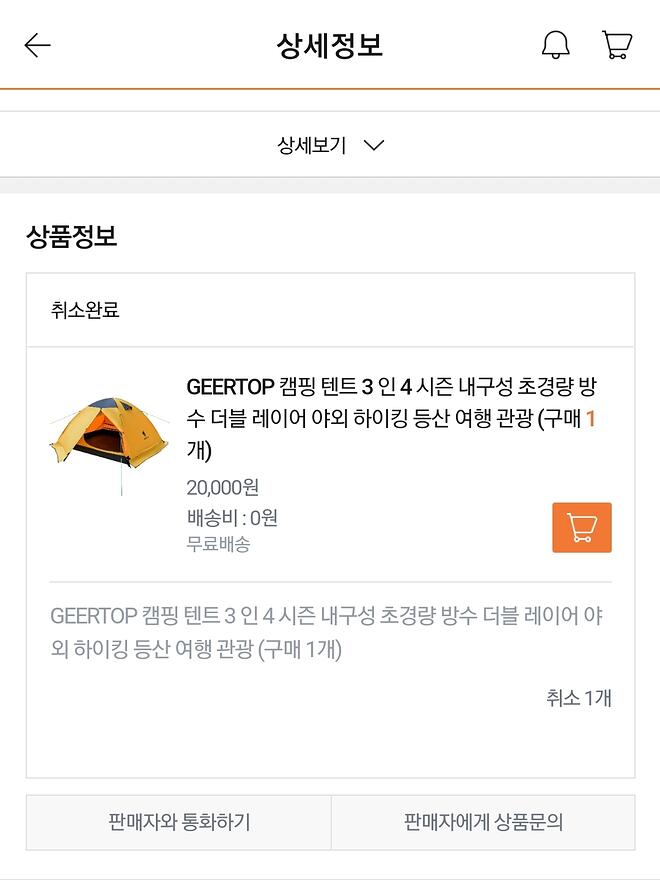Tap the 무료배송 free shipping label

[218, 545]
